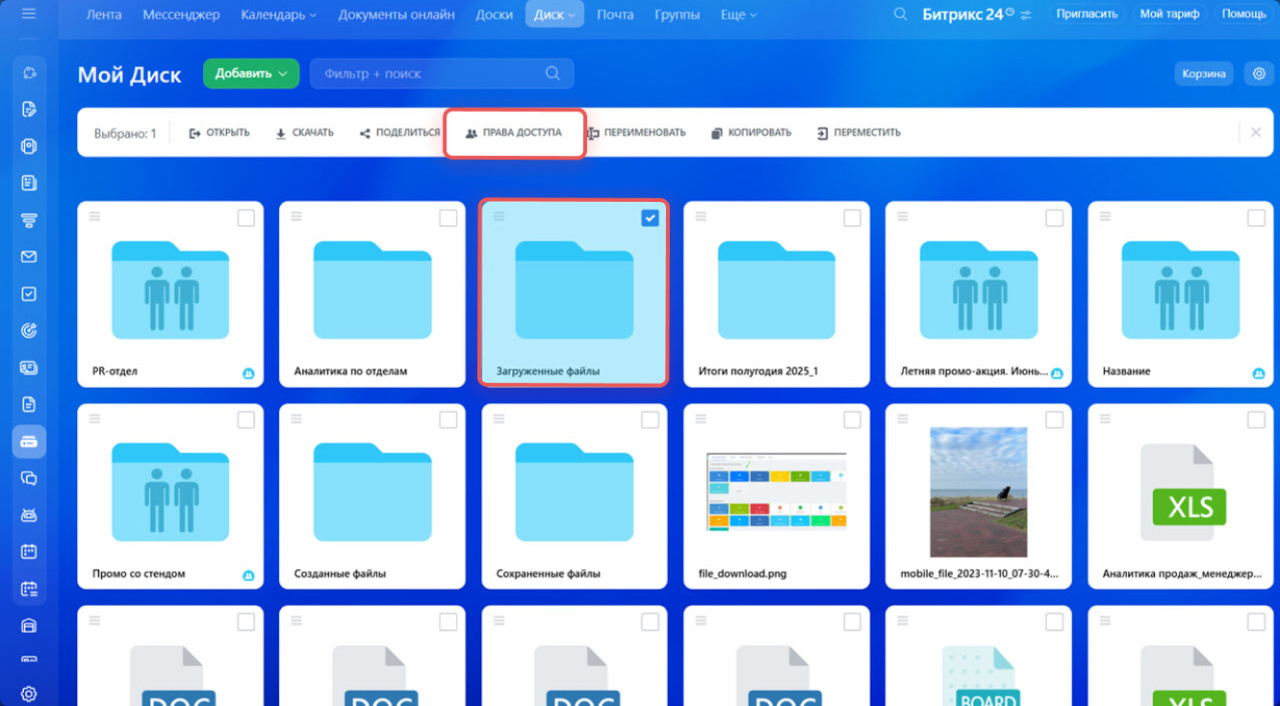
Task: Open disk settings gear next to Корзина
Action: point(1258,74)
